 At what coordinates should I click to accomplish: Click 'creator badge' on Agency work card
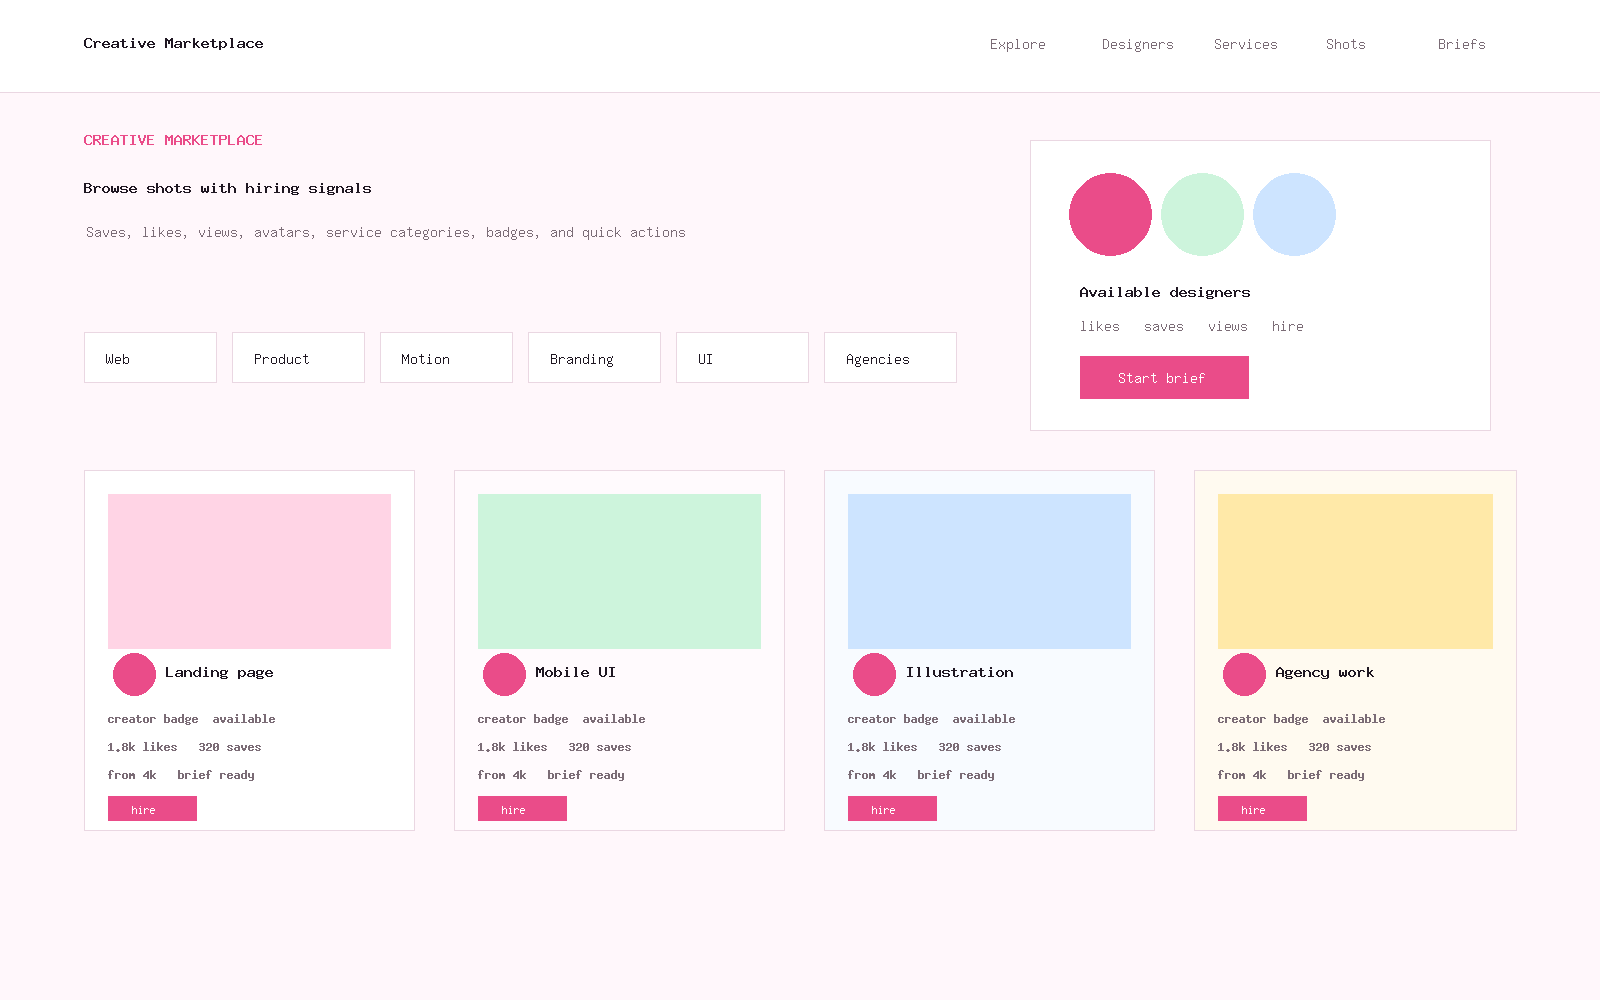coord(1263,719)
